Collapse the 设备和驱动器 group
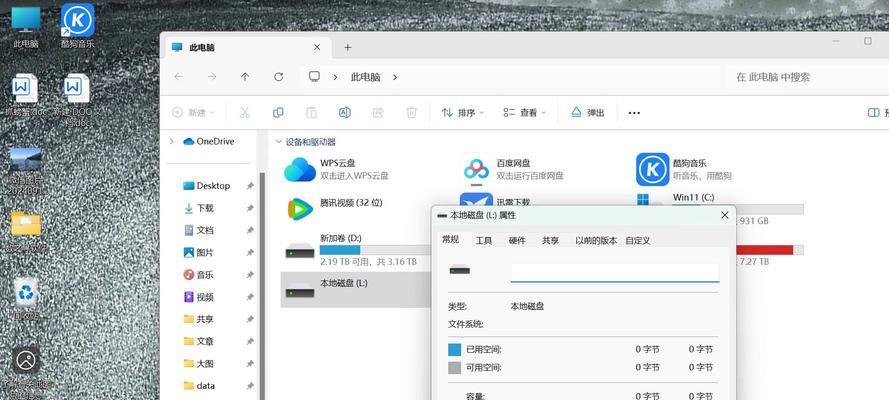 point(278,142)
